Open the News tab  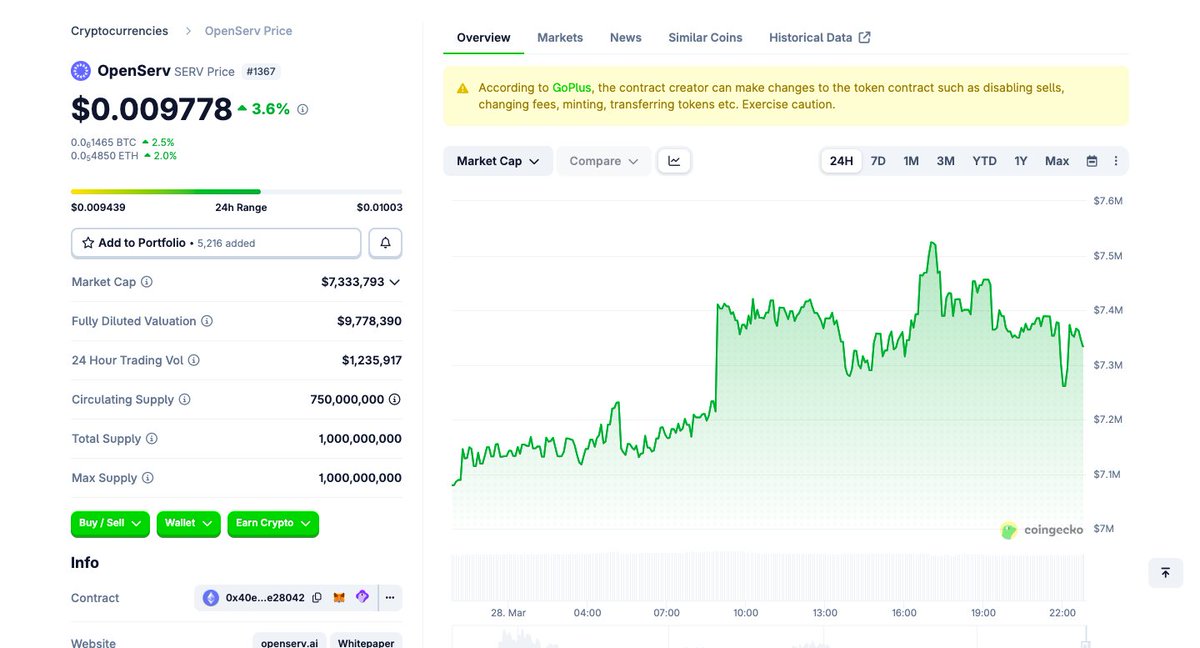click(626, 37)
